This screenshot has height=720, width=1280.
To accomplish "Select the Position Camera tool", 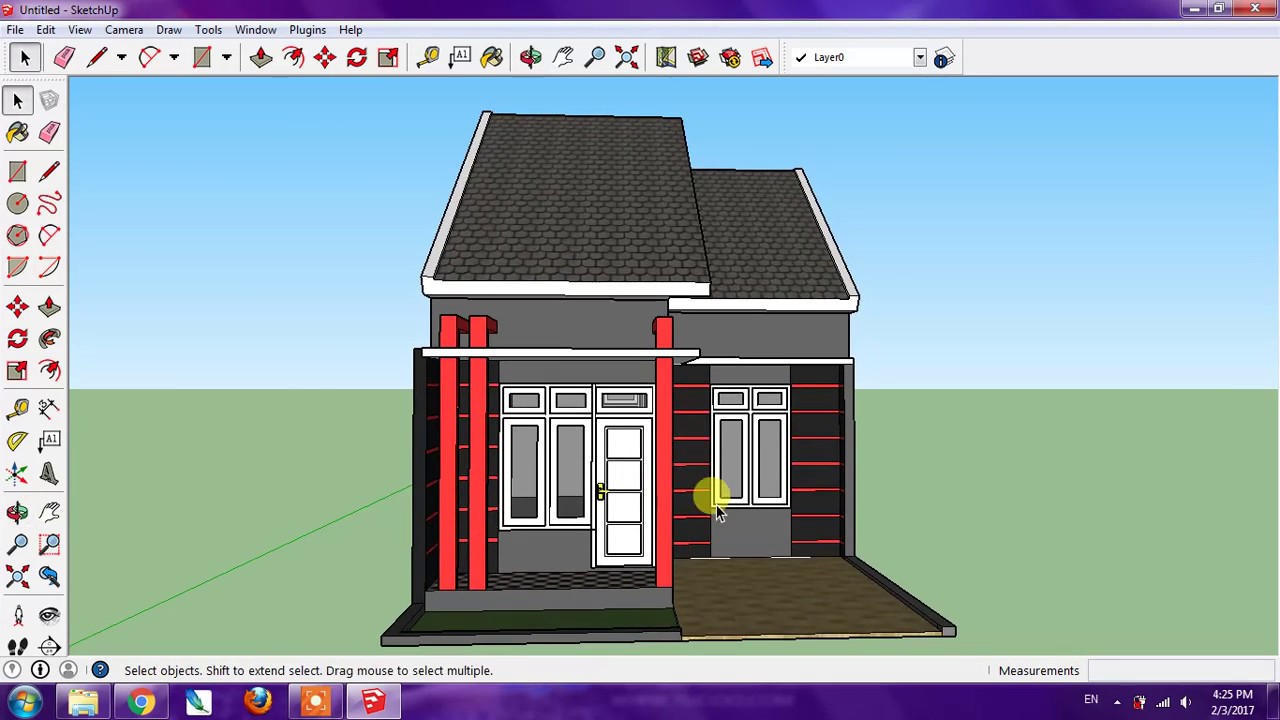I will coord(17,616).
